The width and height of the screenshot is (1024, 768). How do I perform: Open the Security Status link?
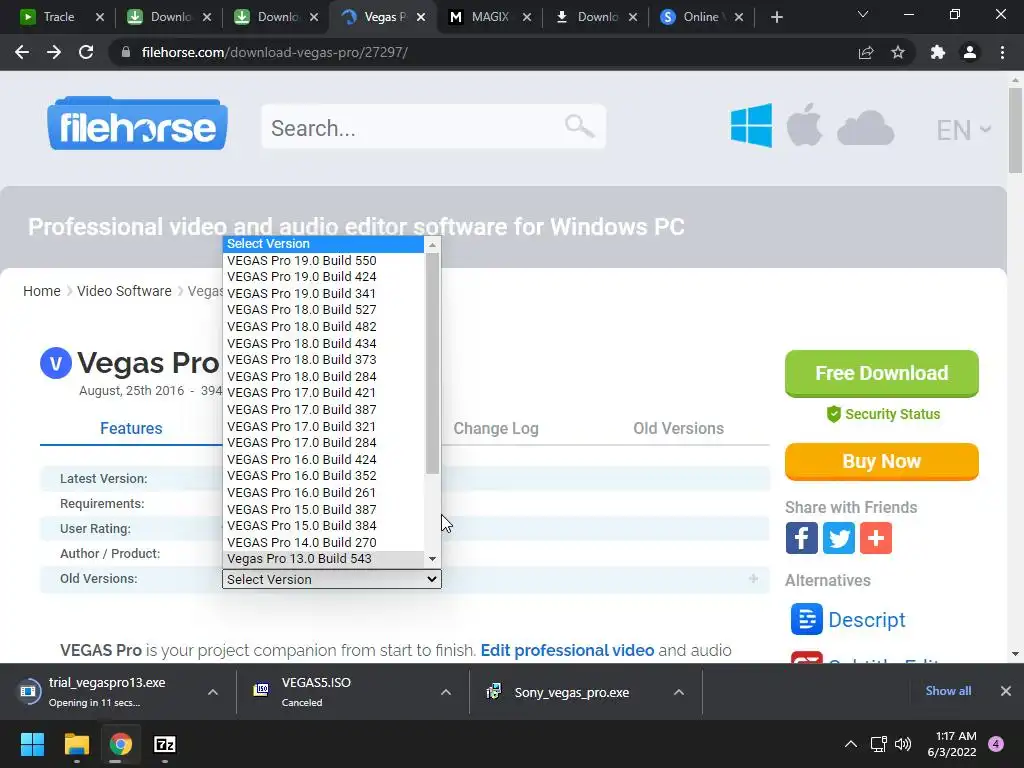coord(883,414)
